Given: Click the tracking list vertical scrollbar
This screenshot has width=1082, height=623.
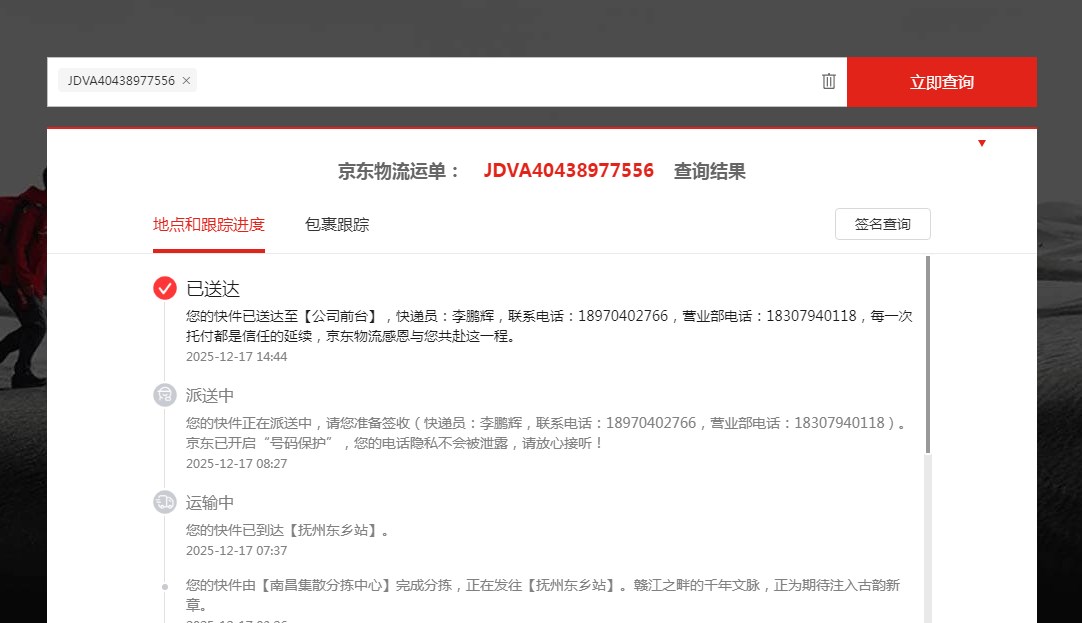Looking at the screenshot, I should coord(927,355).
